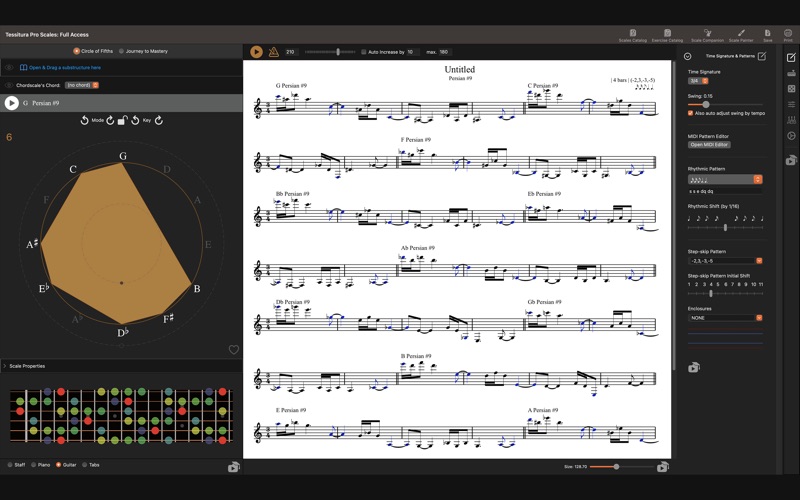Play the exercise with orange play button
Screen dimensions: 800x500
256,52
